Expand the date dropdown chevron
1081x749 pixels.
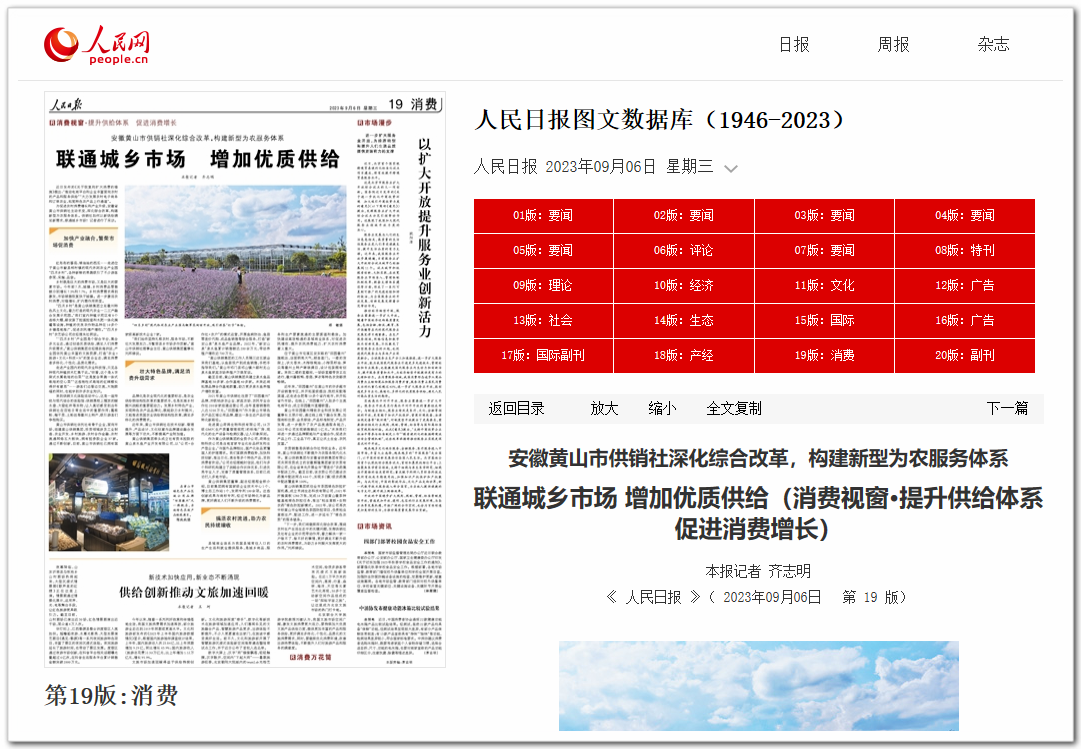click(x=731, y=168)
